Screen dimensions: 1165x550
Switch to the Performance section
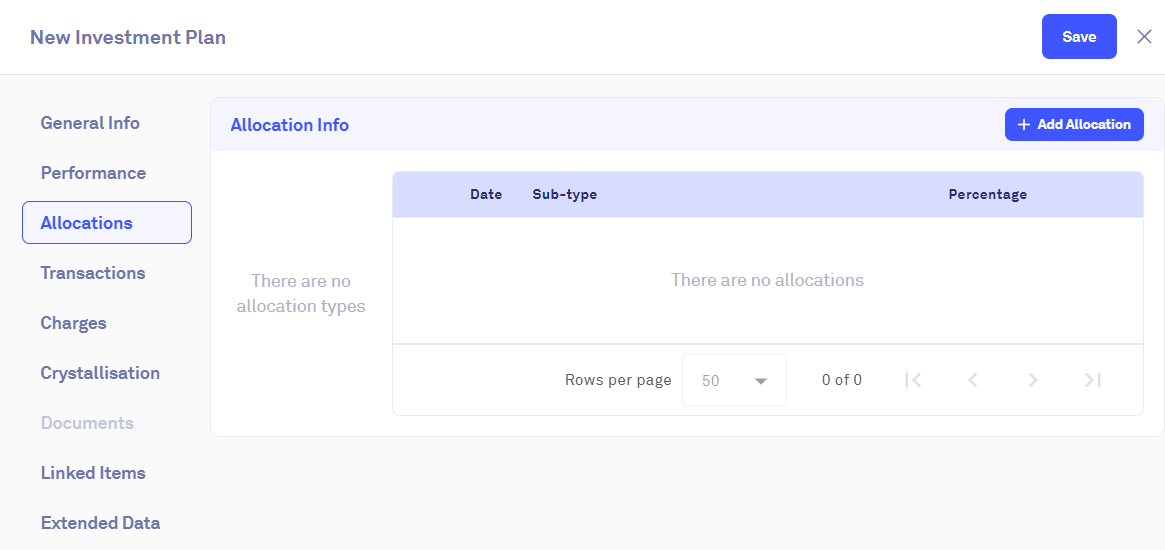[93, 173]
